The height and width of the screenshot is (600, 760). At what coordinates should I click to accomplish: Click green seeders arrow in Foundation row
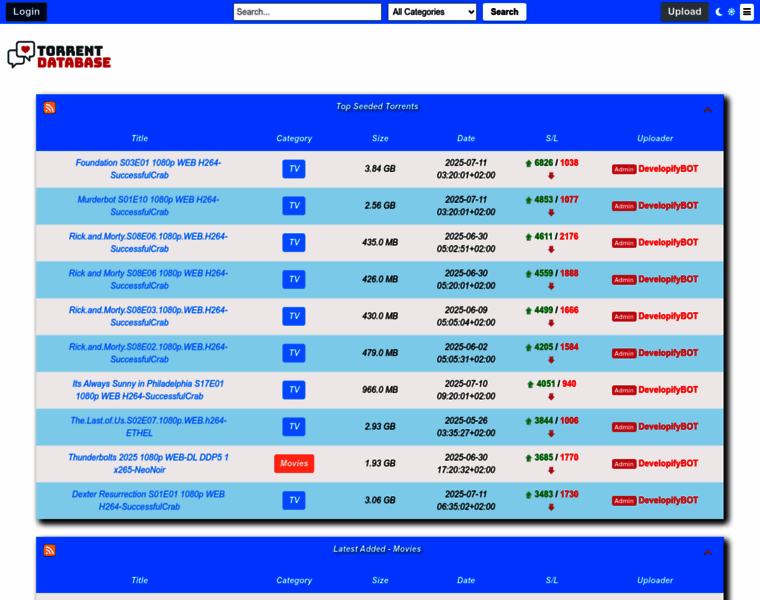[x=528, y=163]
